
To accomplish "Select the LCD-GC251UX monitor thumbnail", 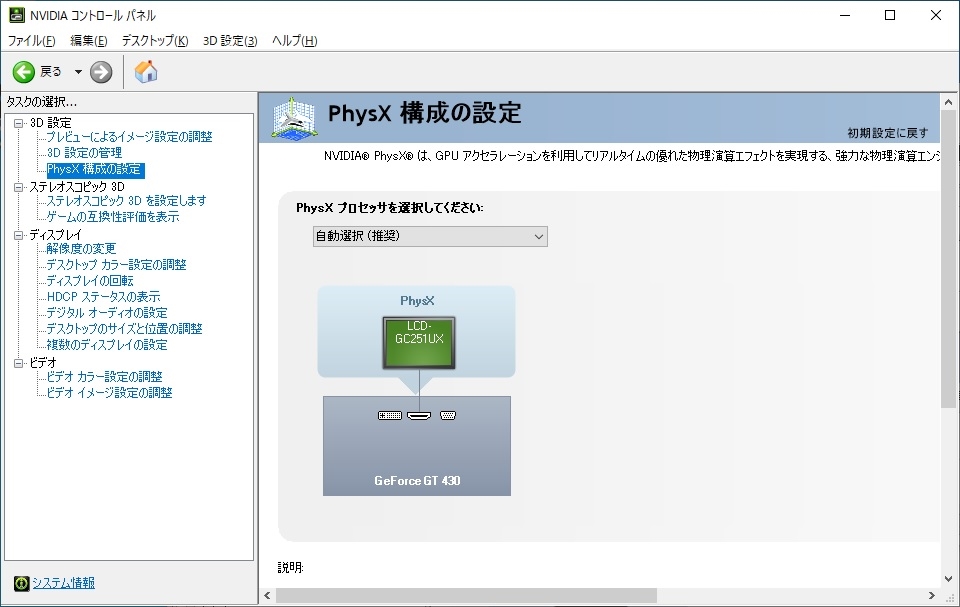I will pyautogui.click(x=419, y=342).
